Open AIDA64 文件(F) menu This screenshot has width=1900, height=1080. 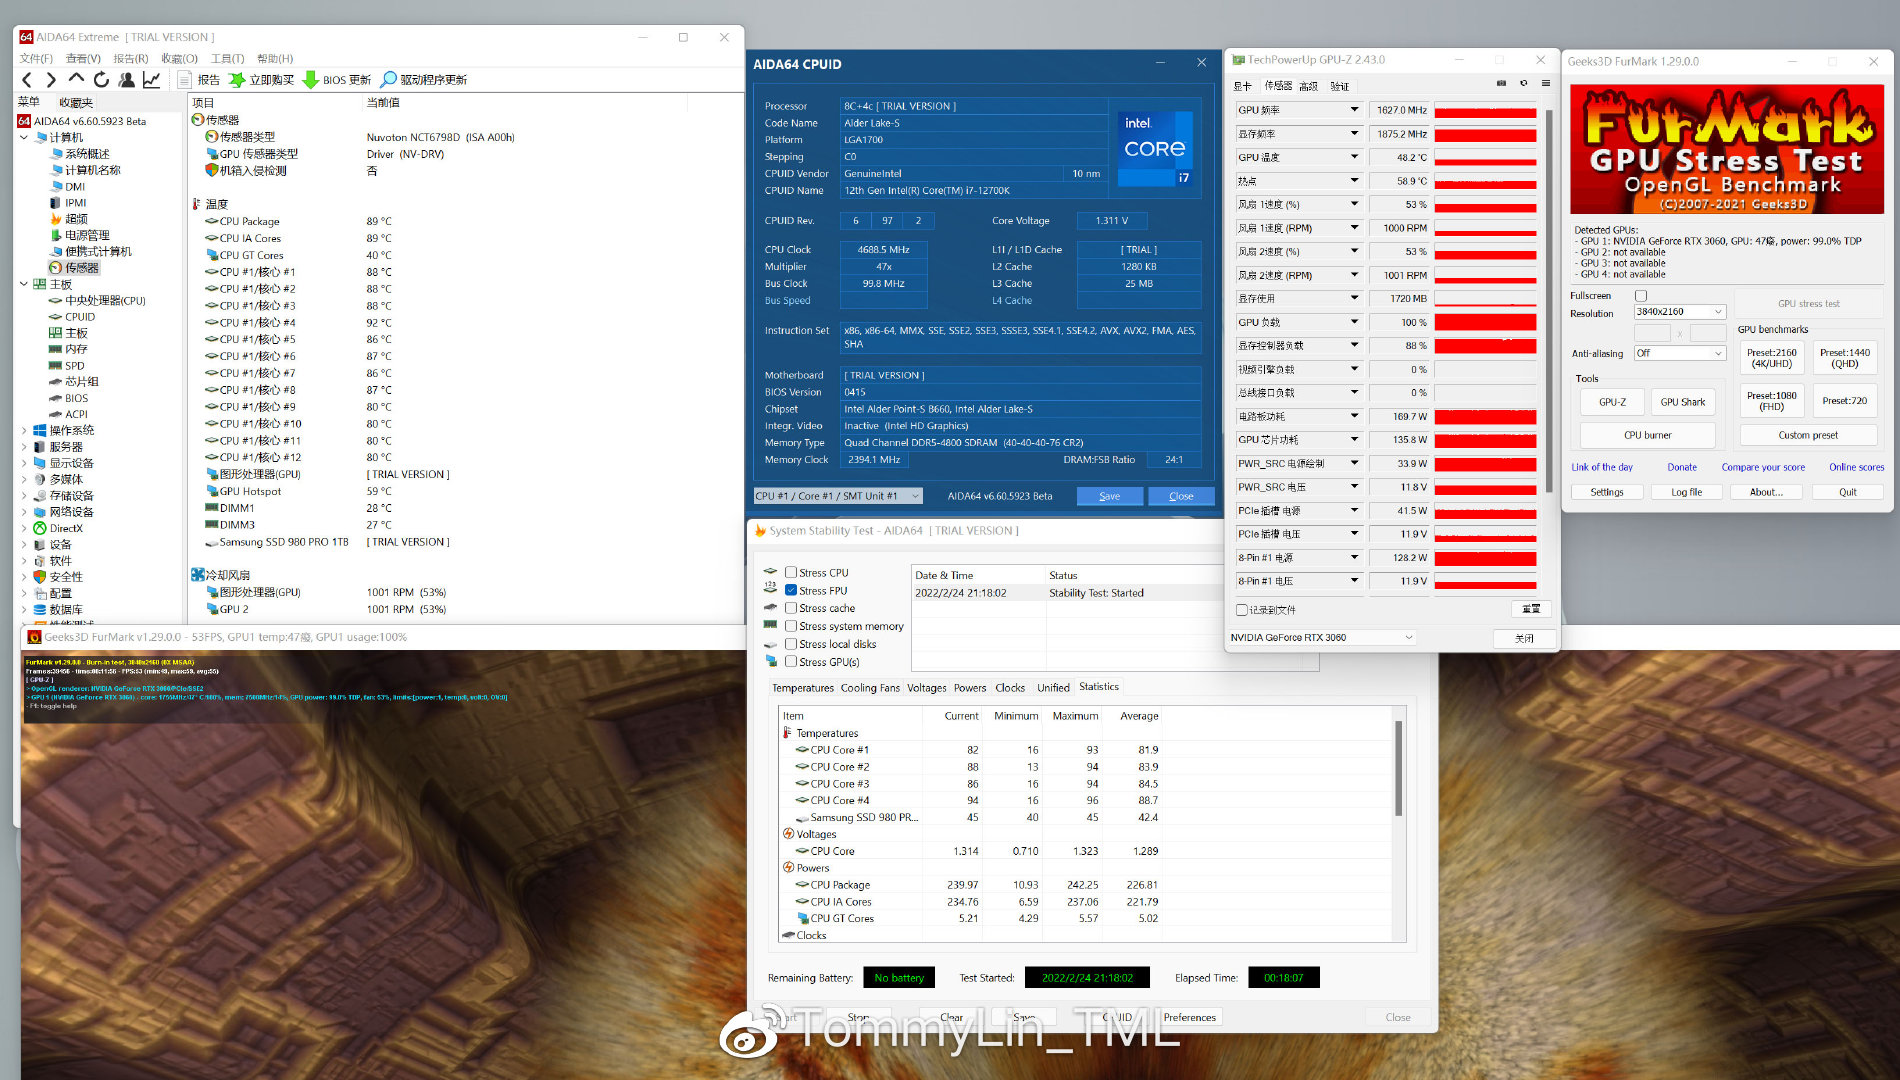[x=36, y=59]
